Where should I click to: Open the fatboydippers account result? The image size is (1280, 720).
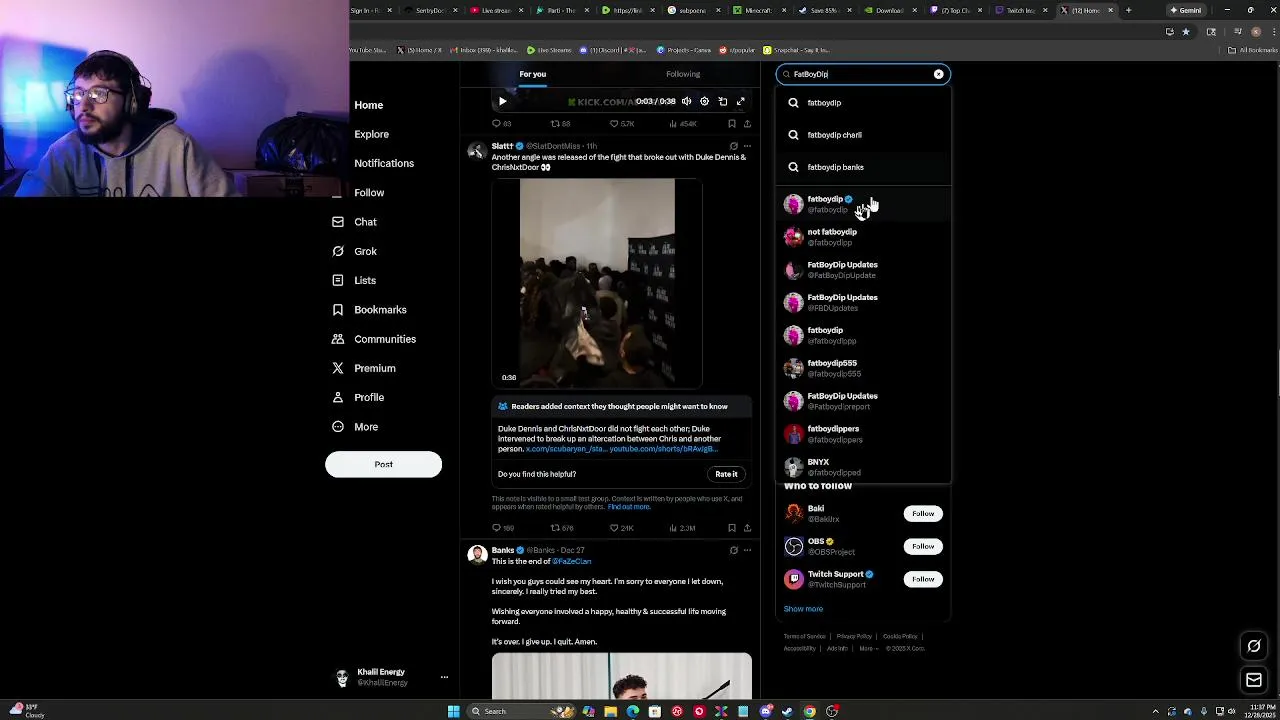[863, 434]
